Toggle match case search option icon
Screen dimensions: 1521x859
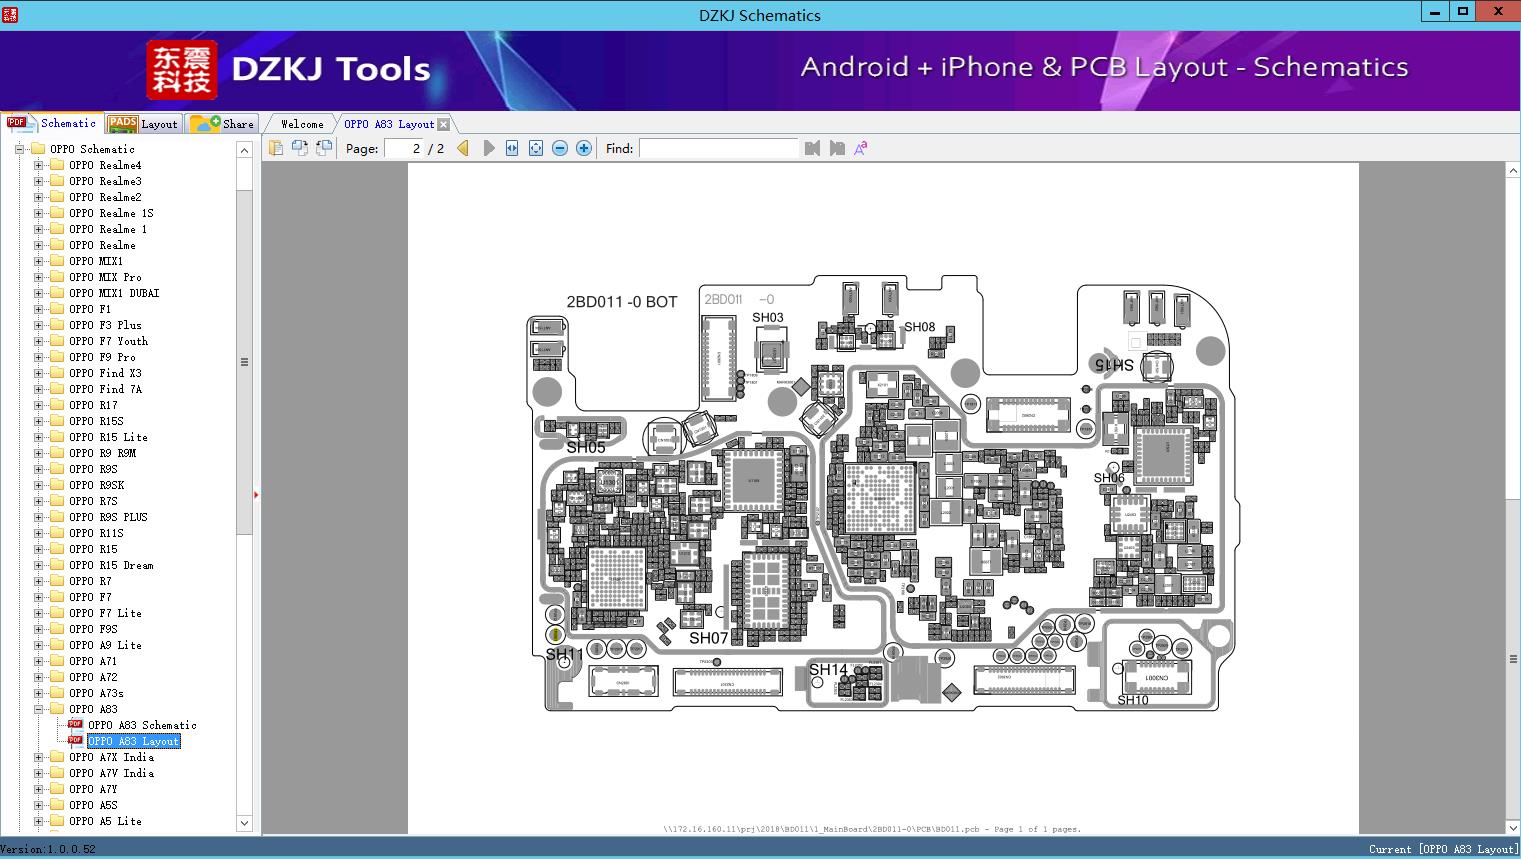(860, 148)
